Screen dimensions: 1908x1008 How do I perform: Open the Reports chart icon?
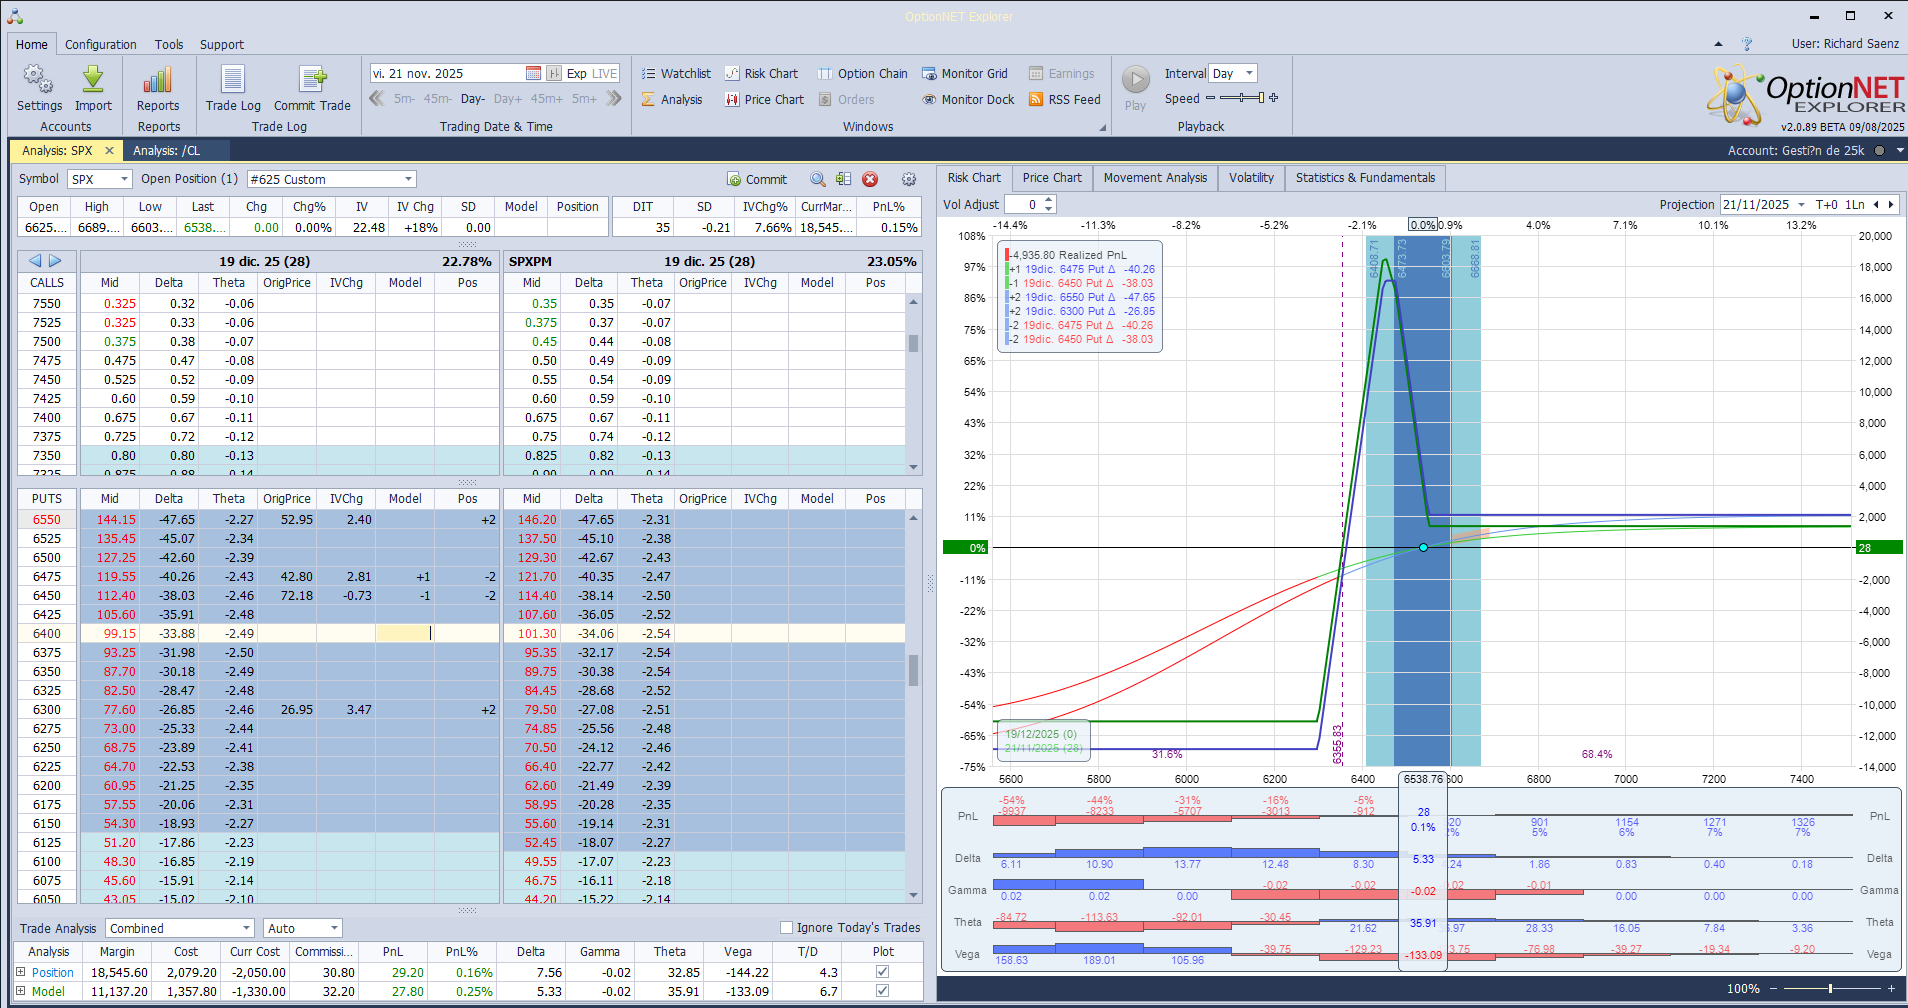[158, 80]
